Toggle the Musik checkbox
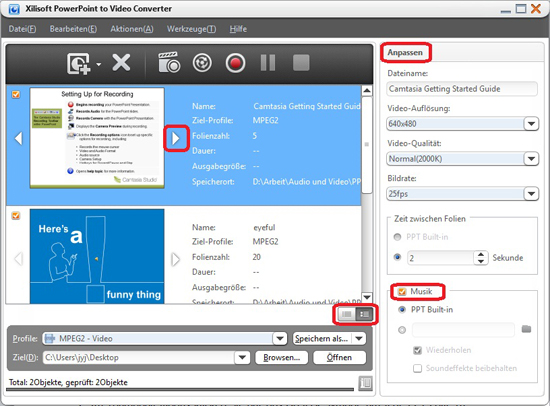This screenshot has width=550, height=406. pos(402,292)
